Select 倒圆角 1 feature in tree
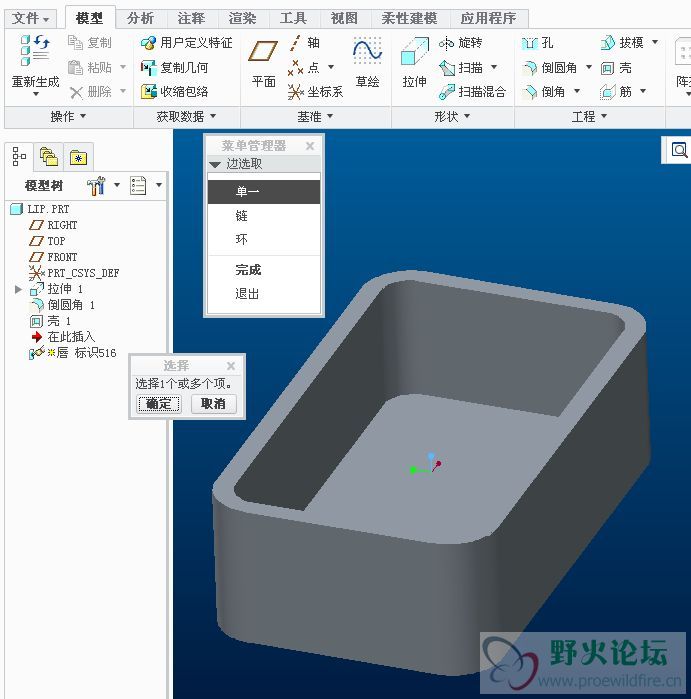This screenshot has width=691, height=699. point(62,305)
